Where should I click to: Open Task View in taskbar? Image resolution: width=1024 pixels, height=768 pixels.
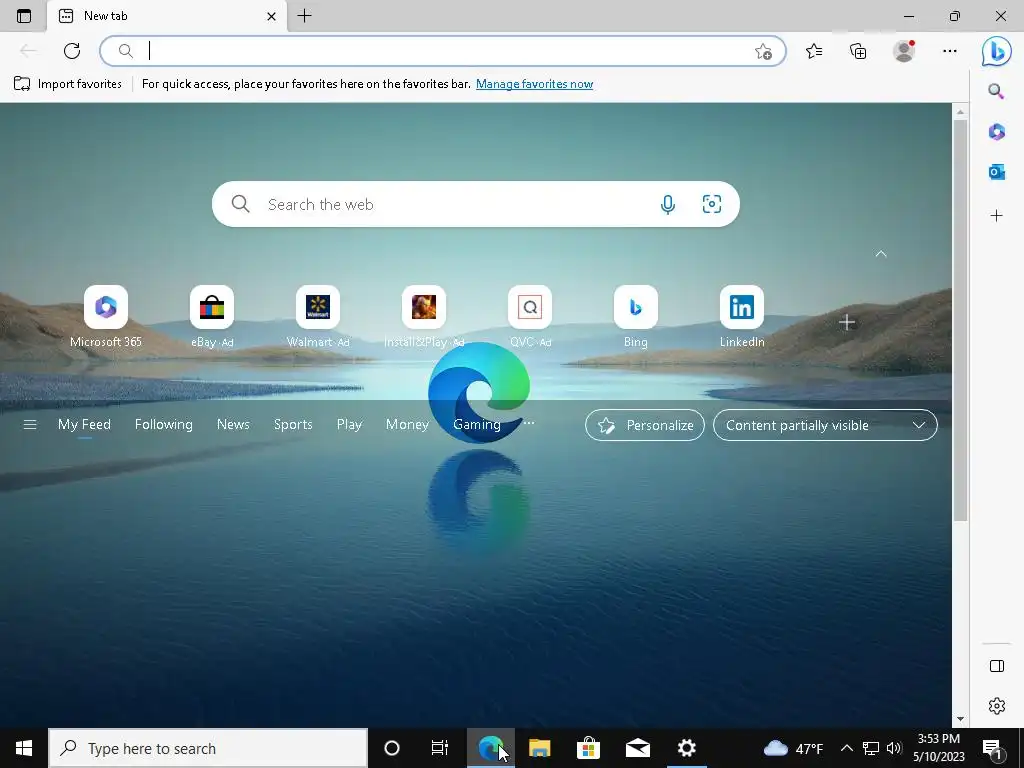(440, 748)
